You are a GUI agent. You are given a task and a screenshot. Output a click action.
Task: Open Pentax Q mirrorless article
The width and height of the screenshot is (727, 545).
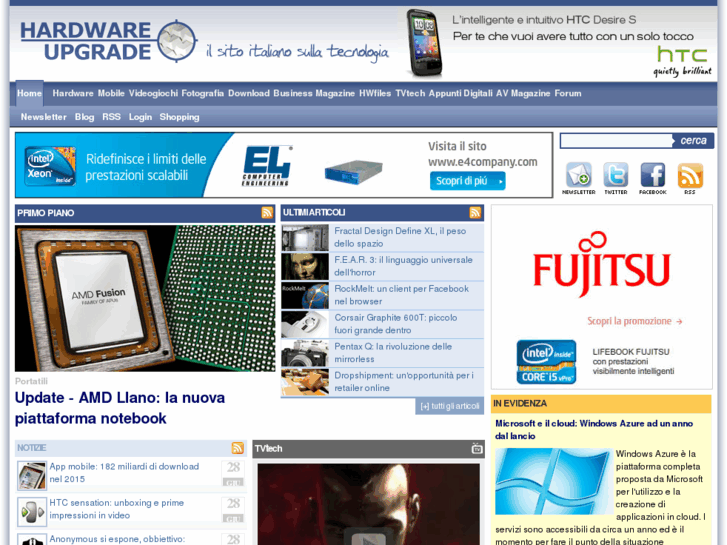pos(393,353)
